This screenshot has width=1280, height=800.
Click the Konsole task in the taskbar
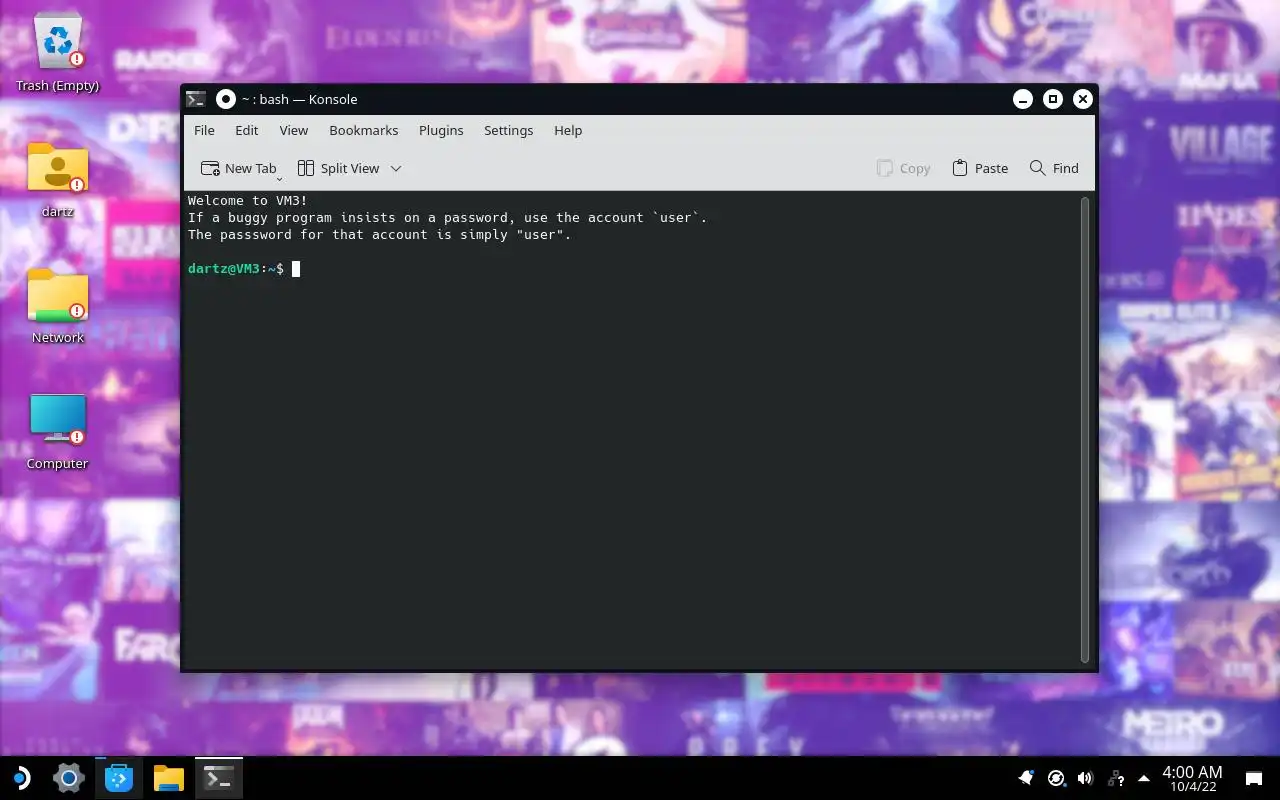tap(219, 778)
